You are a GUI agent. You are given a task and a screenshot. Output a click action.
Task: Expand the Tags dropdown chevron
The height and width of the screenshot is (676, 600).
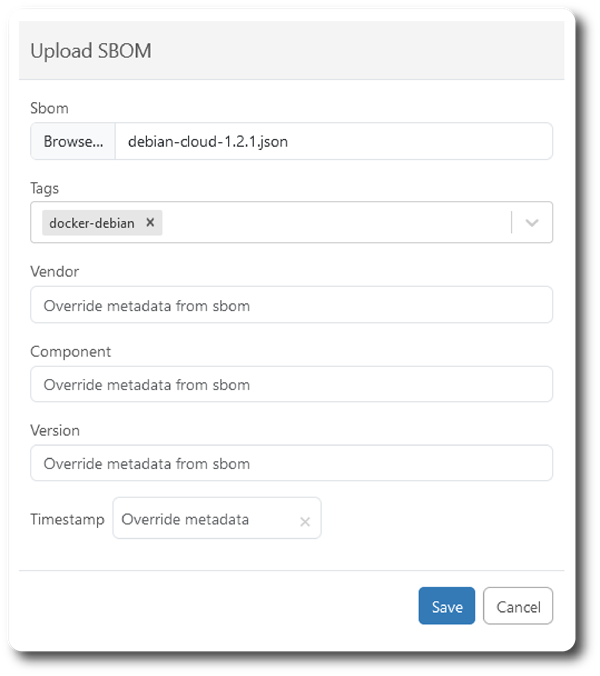tap(532, 222)
